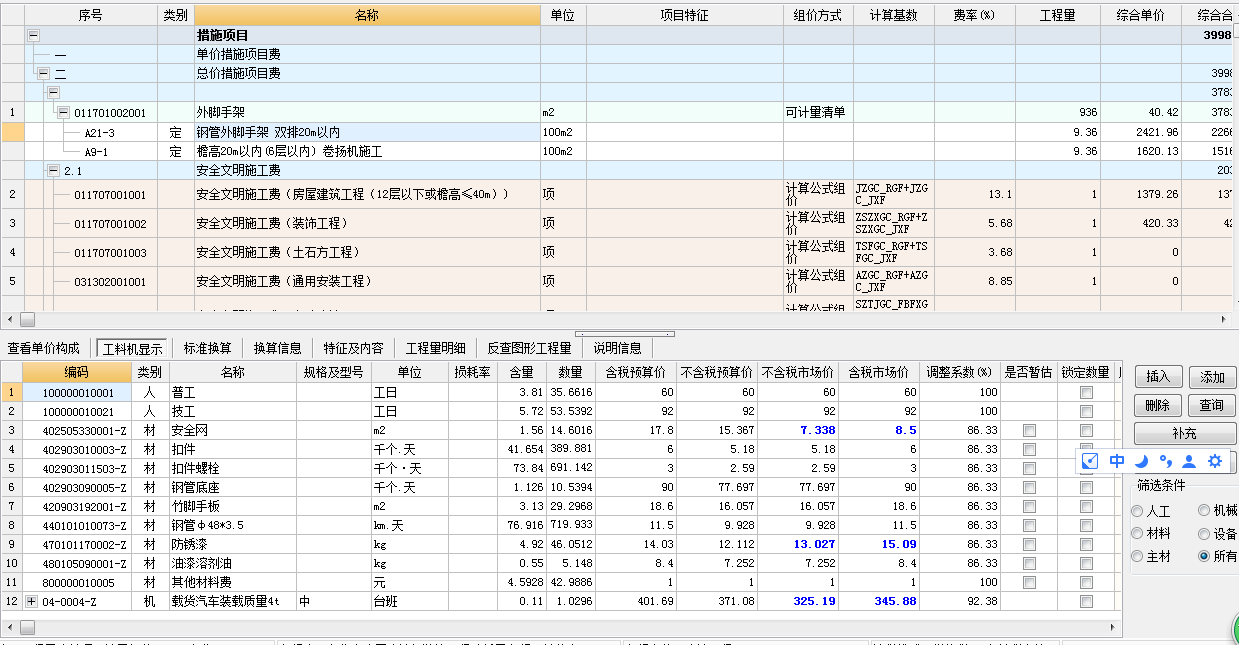Click the 钢管Φ48*3.5 name cell
1239x645 pixels.
pos(232,525)
